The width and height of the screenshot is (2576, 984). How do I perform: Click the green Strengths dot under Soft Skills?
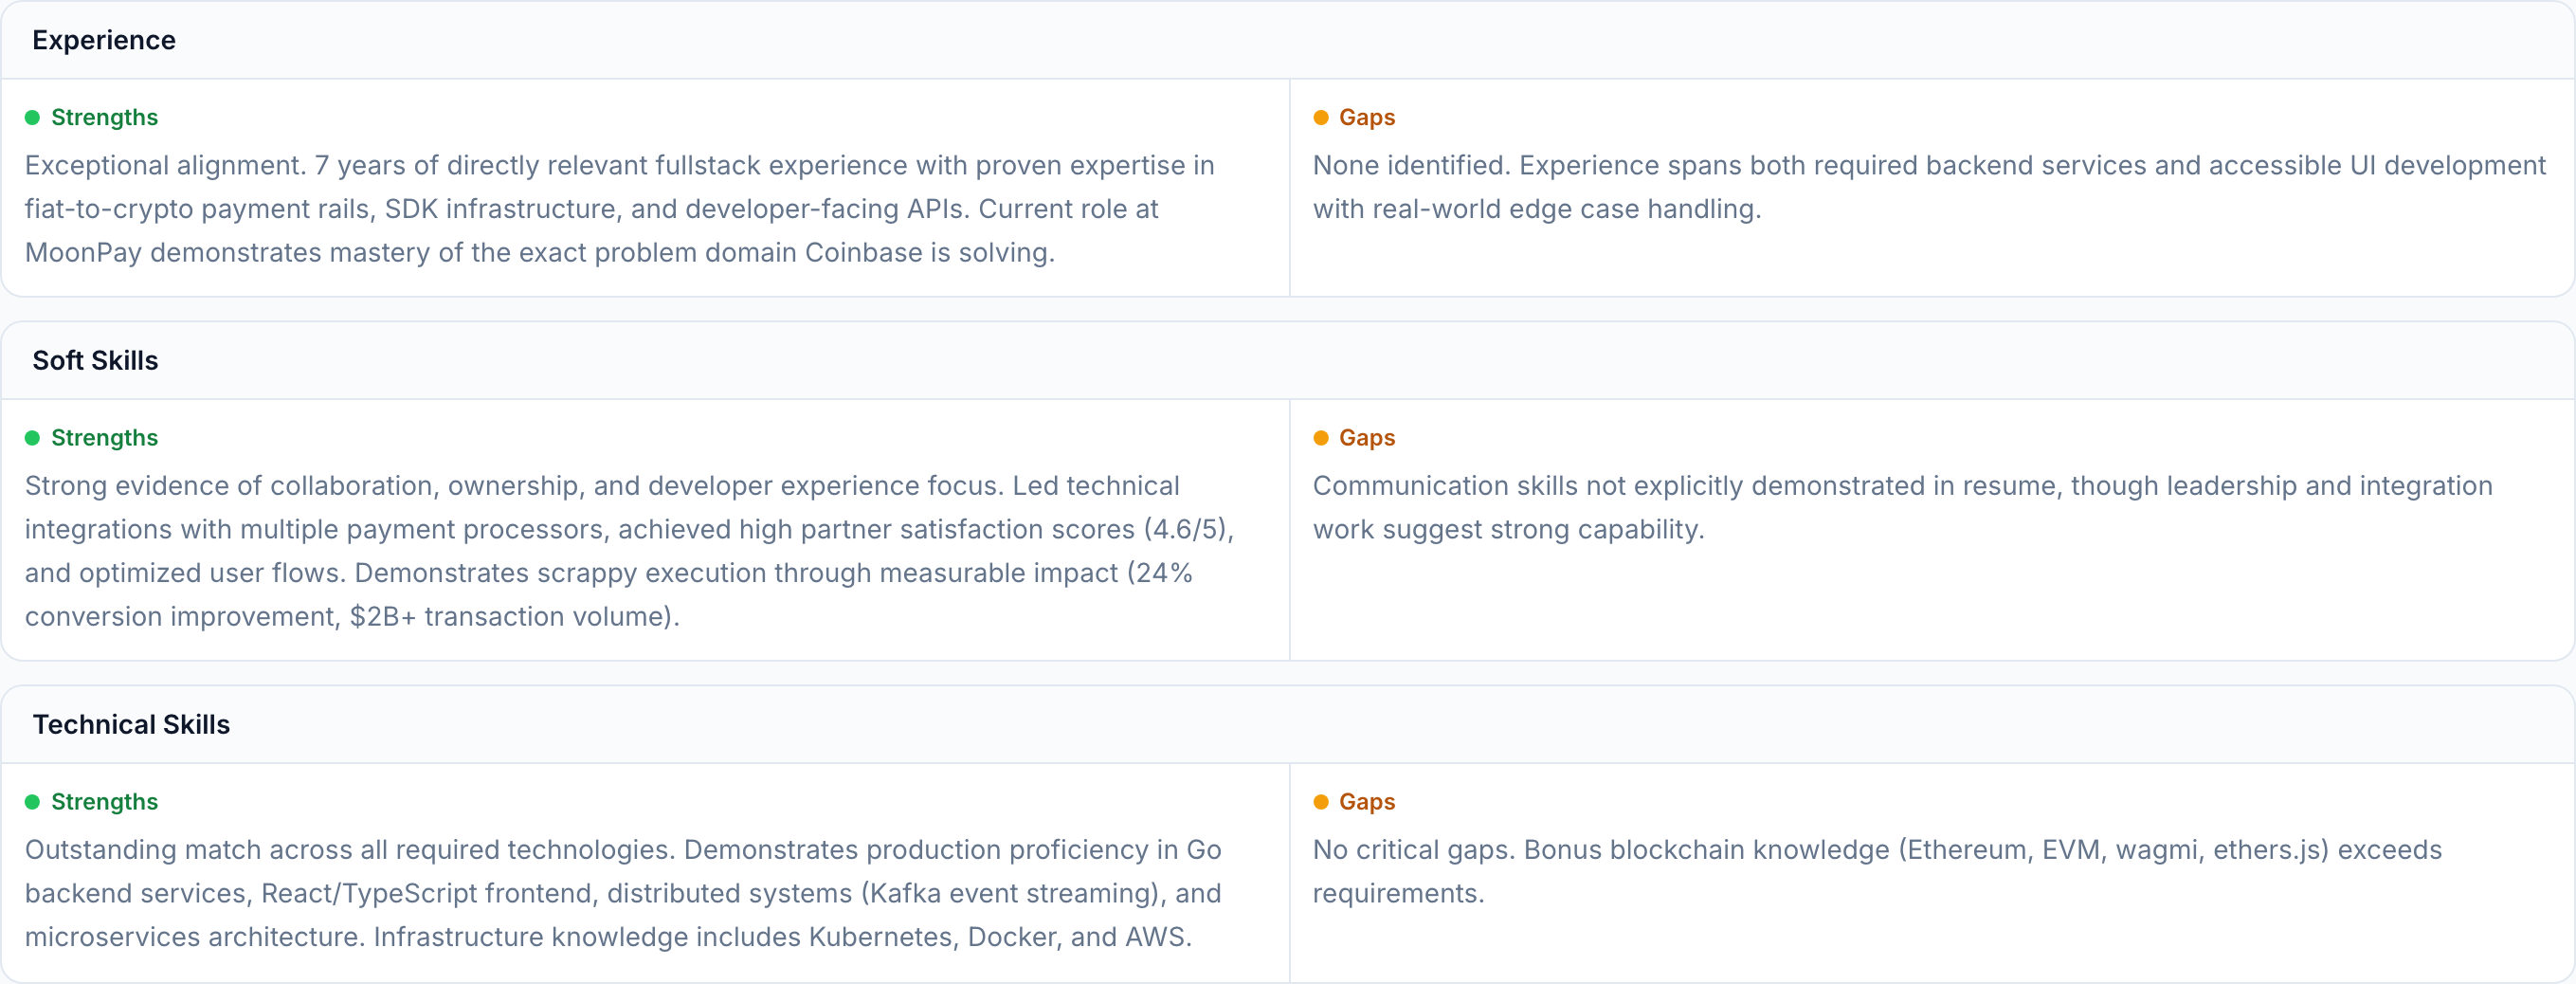pos(32,438)
